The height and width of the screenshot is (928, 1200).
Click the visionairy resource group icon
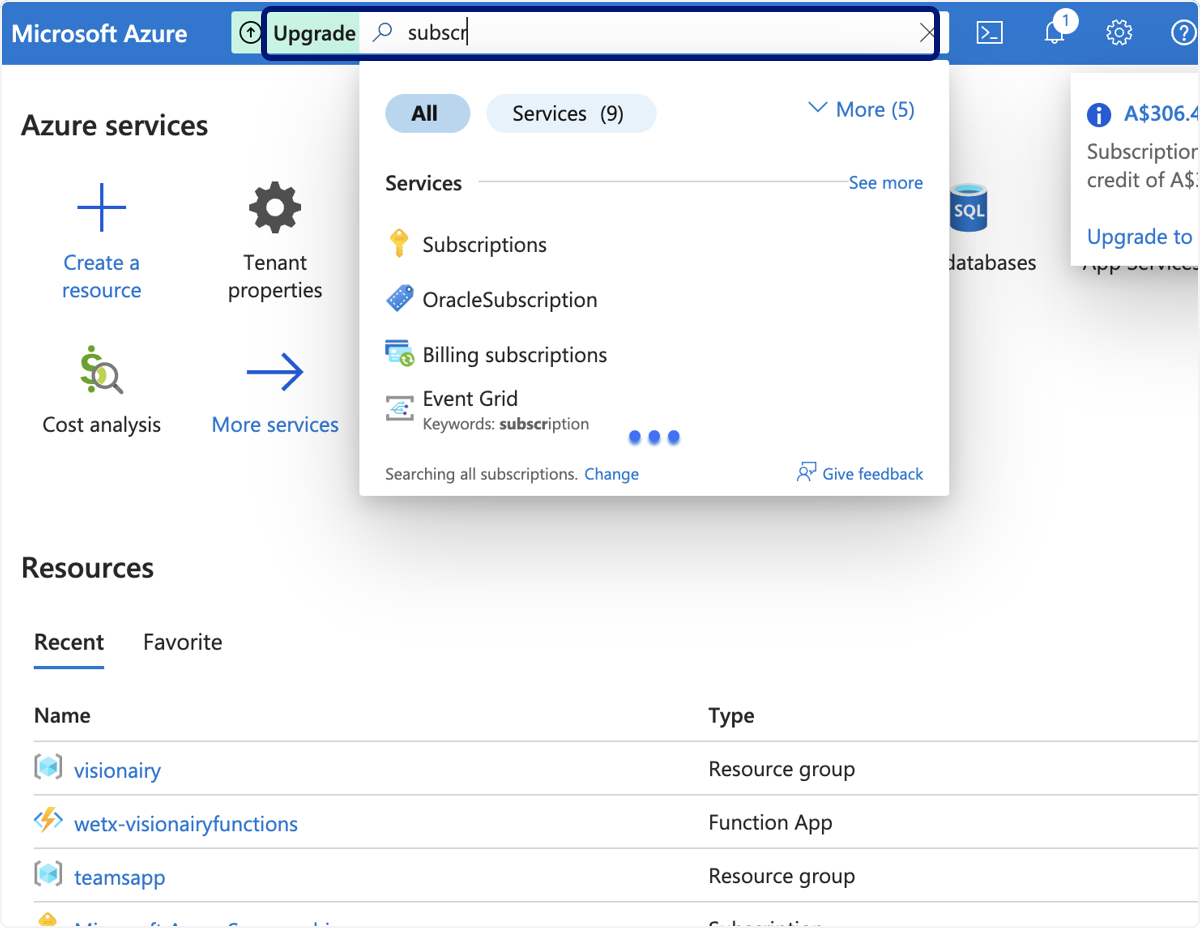coord(48,767)
